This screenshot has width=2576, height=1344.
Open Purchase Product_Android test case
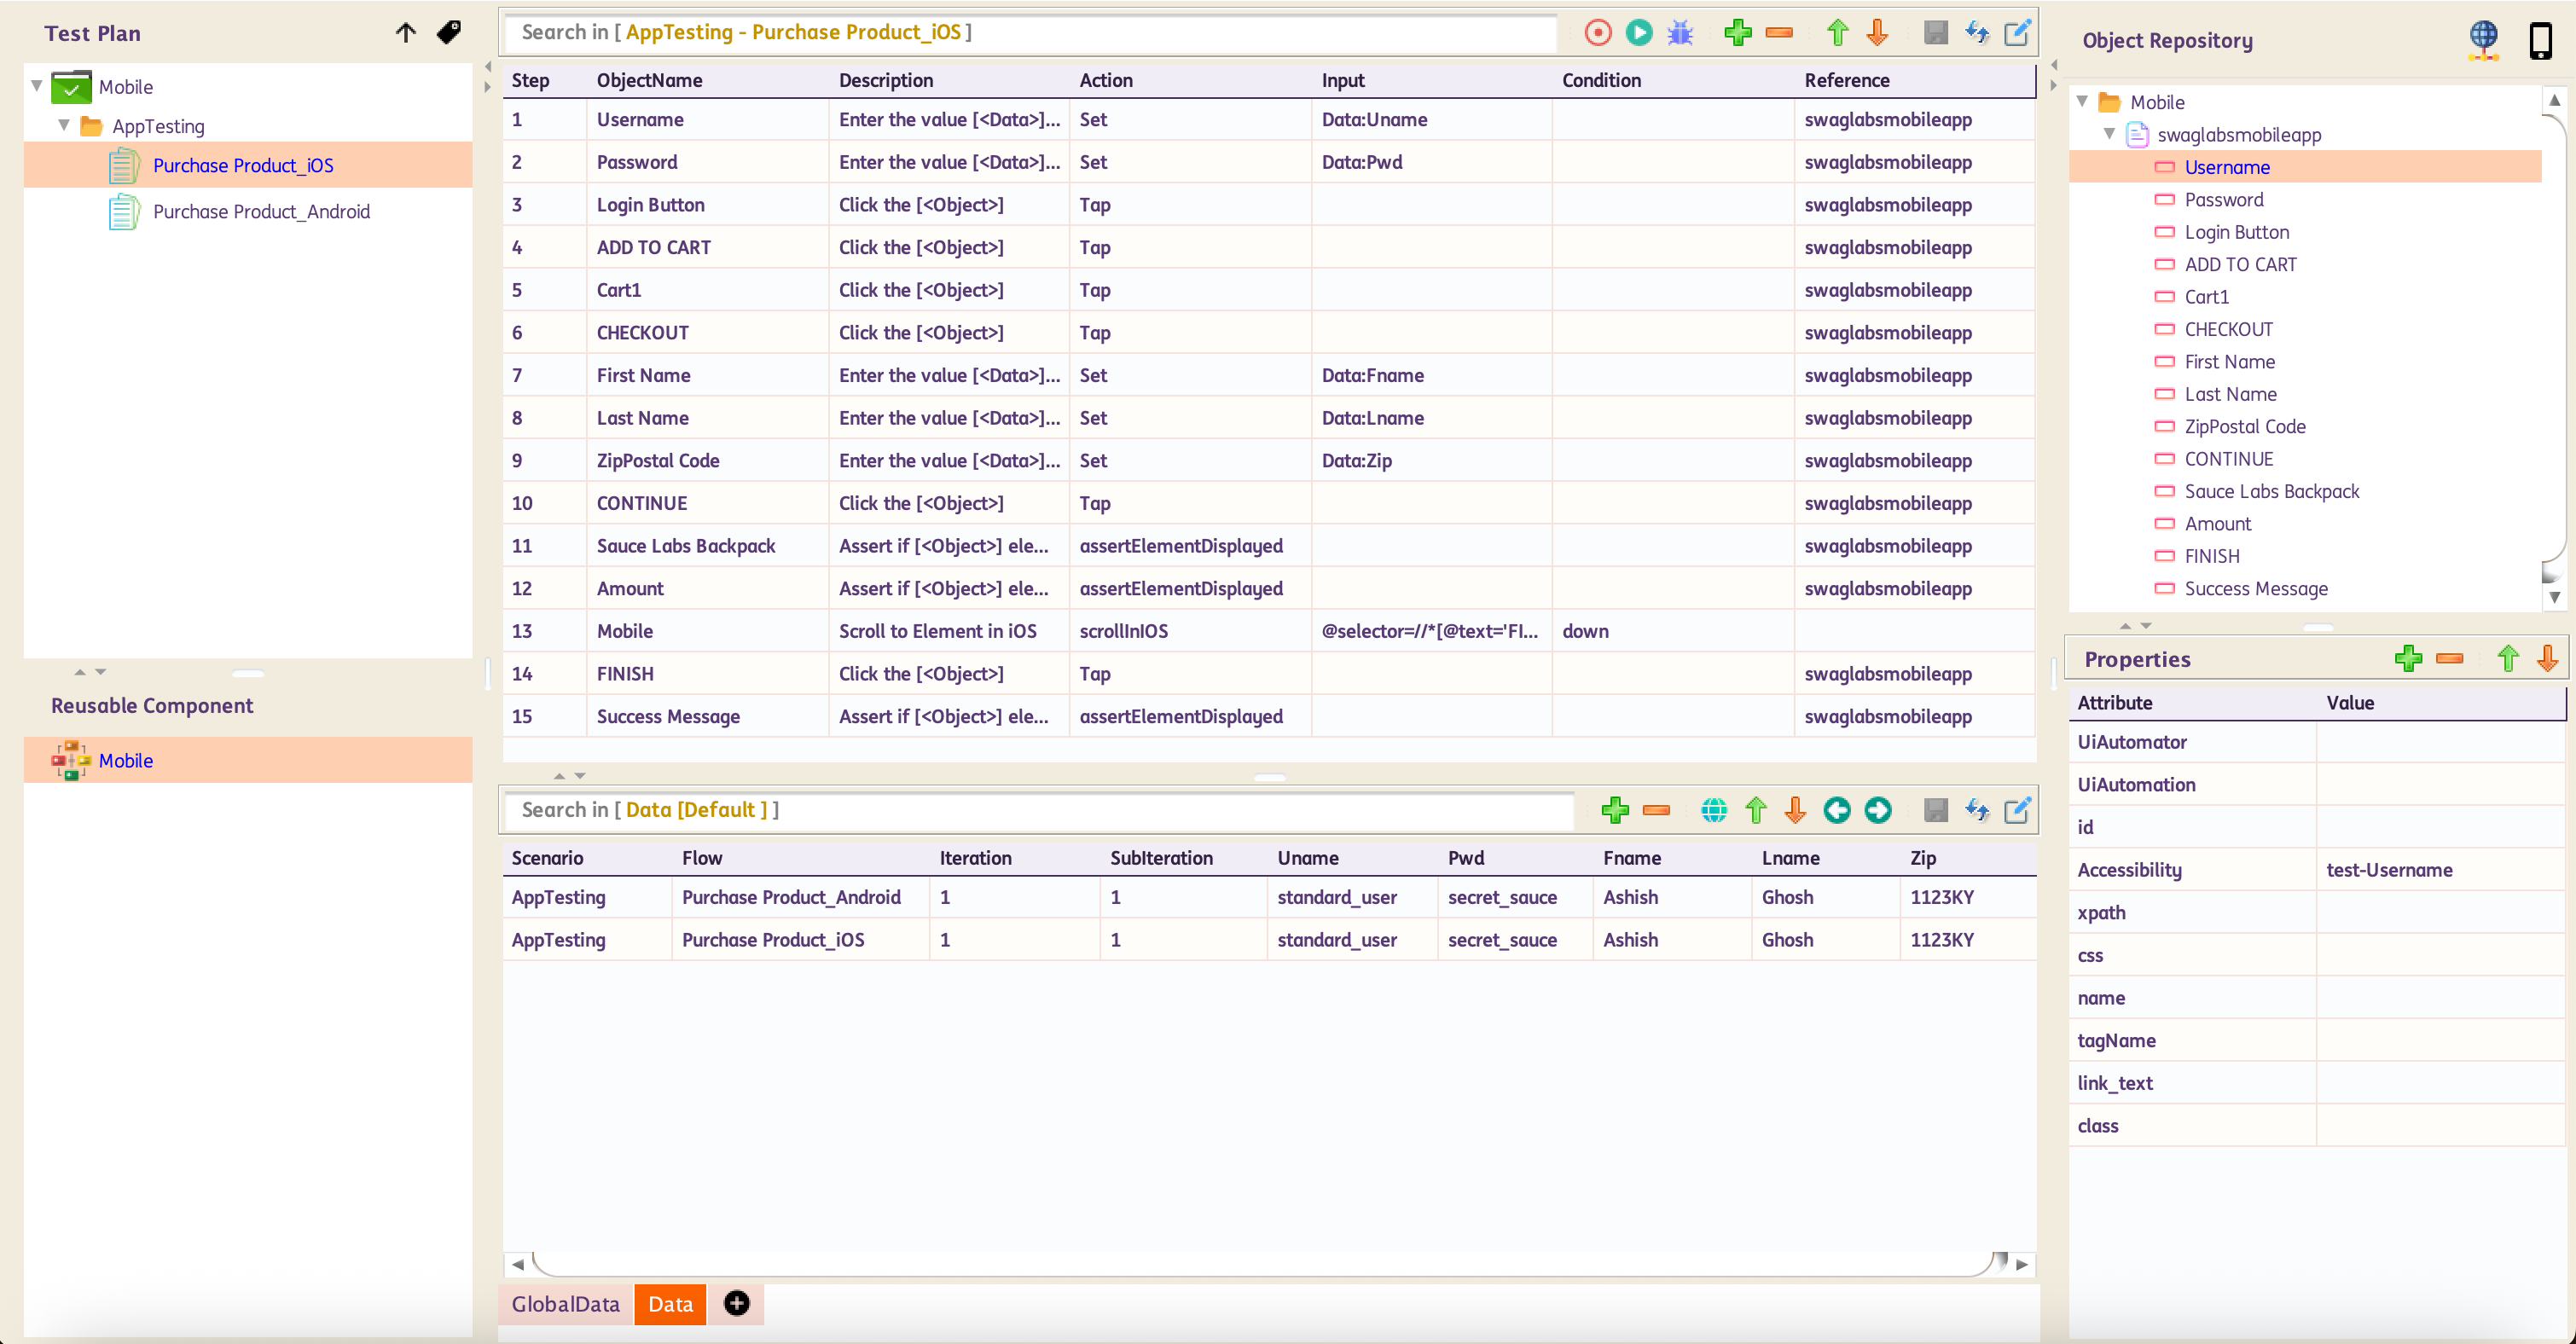[x=261, y=211]
